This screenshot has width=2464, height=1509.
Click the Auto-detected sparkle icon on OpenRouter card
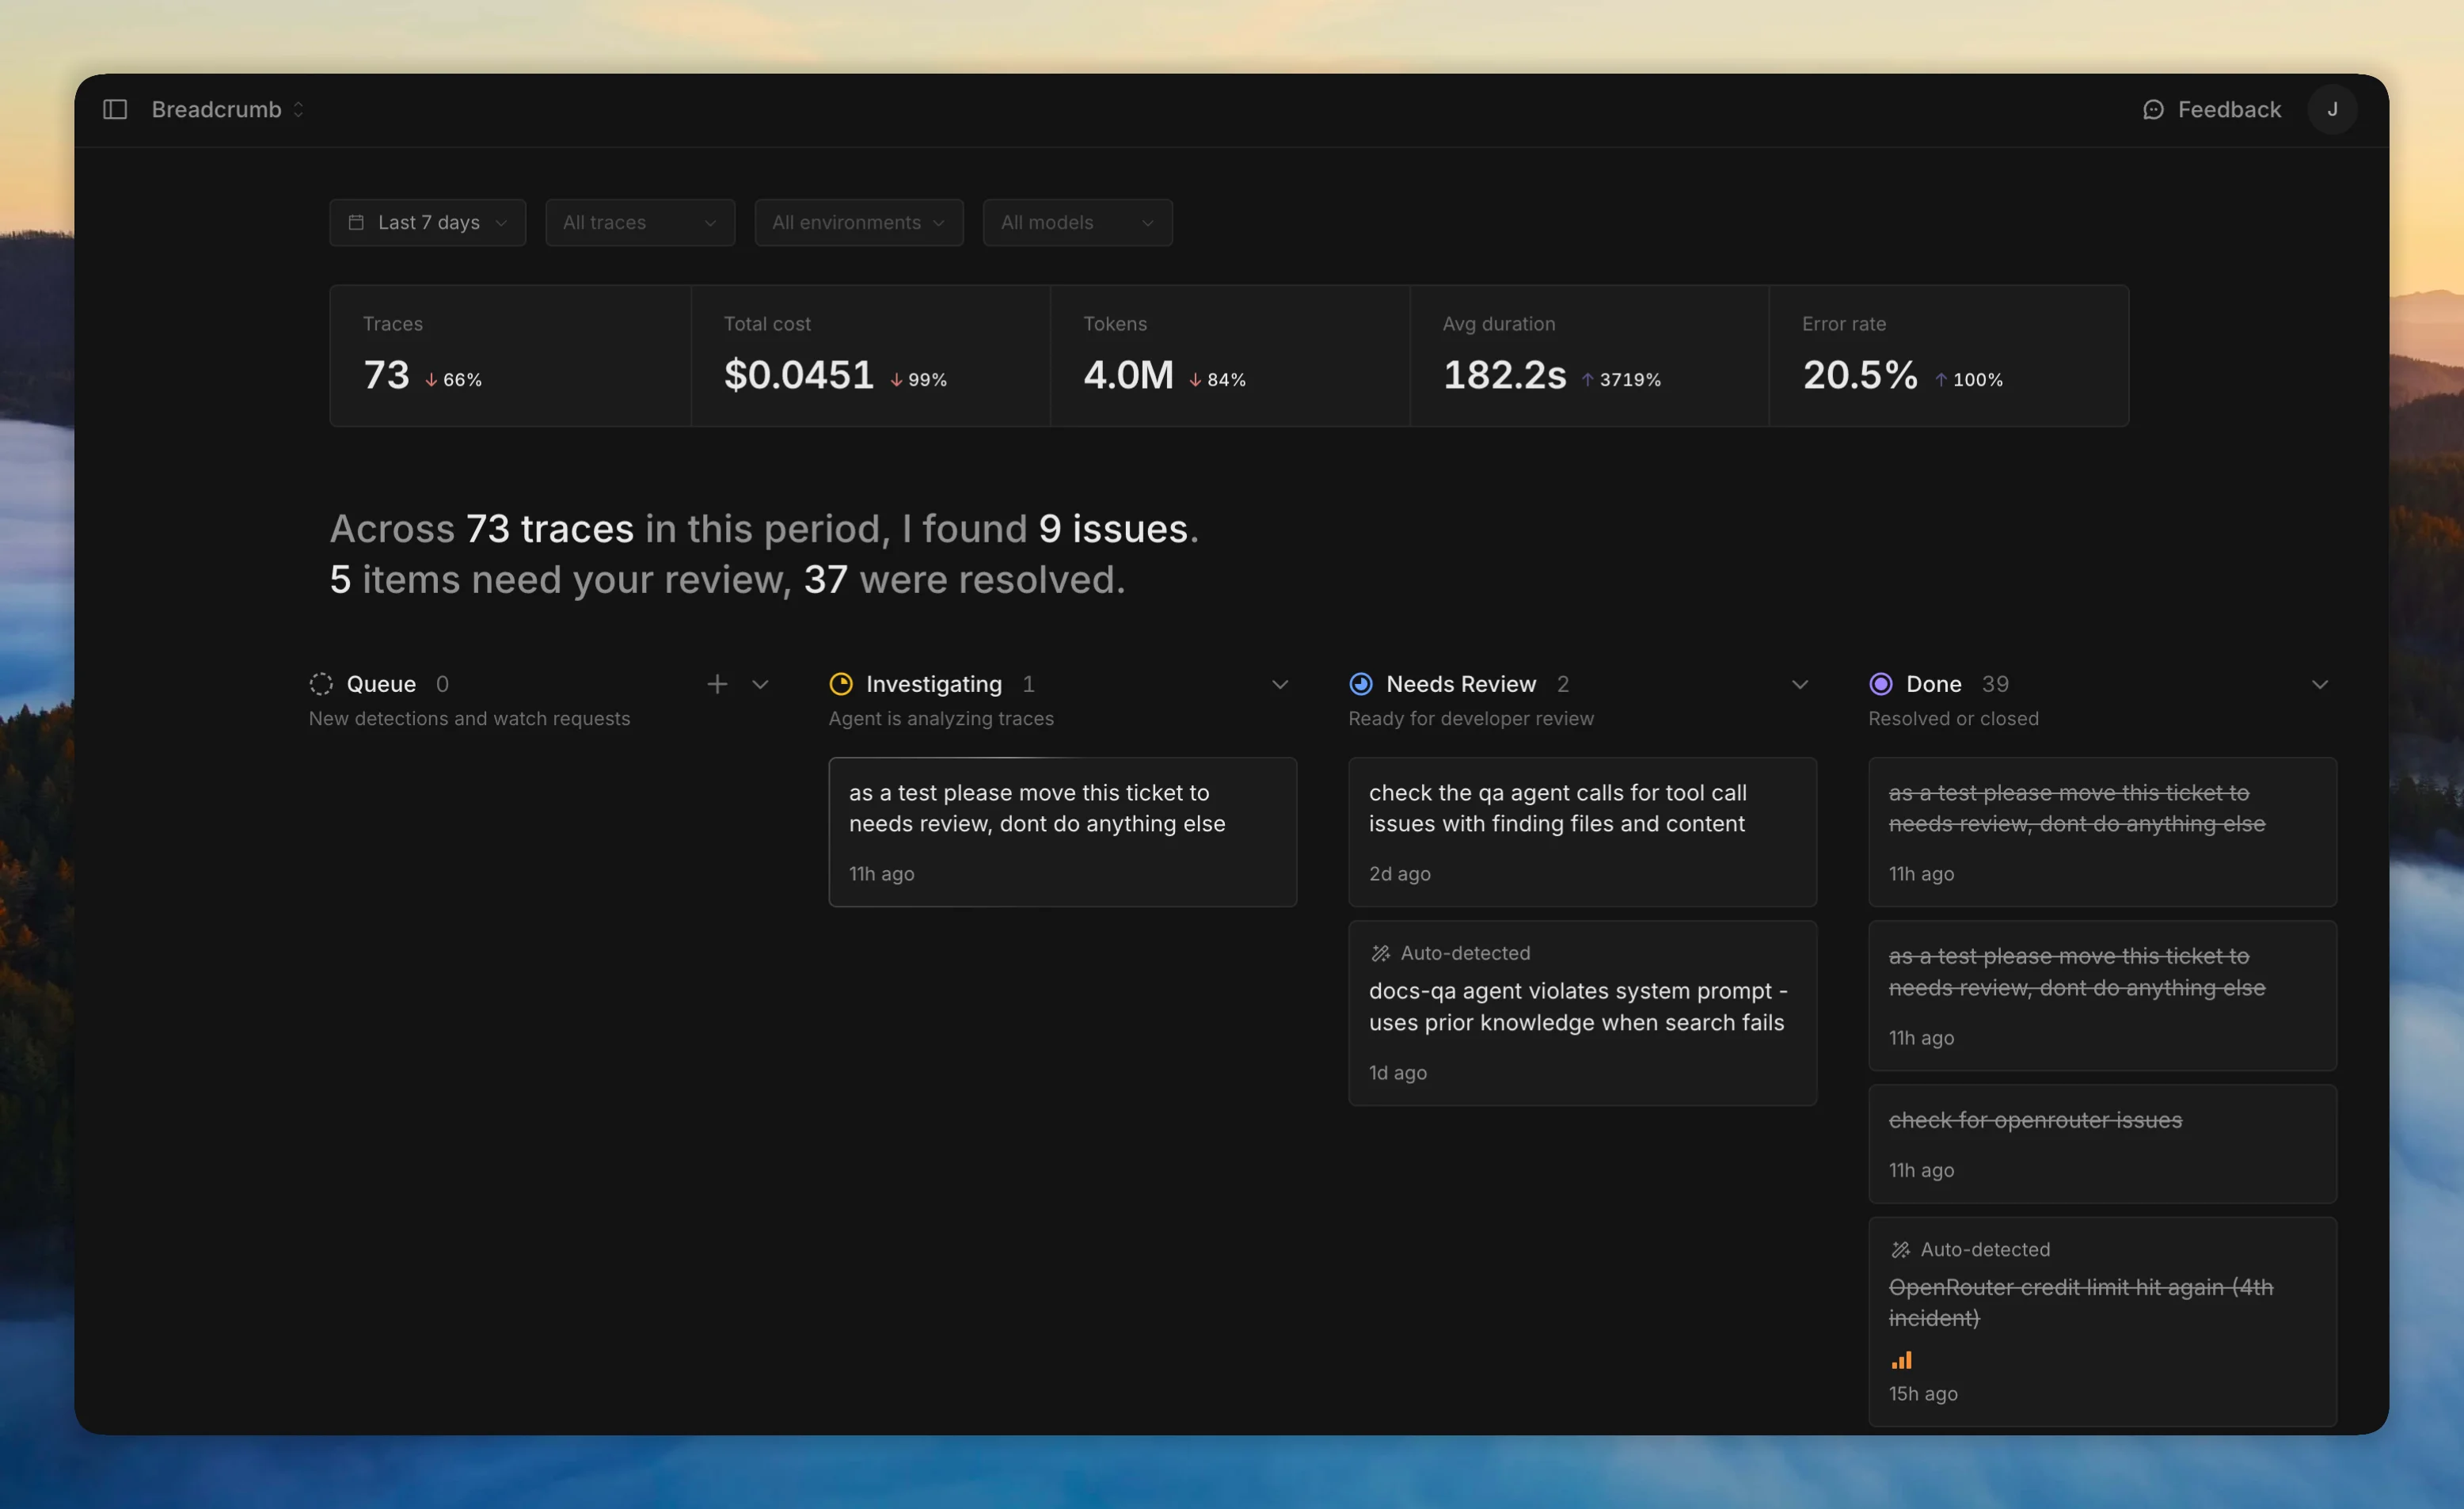click(x=1901, y=1249)
